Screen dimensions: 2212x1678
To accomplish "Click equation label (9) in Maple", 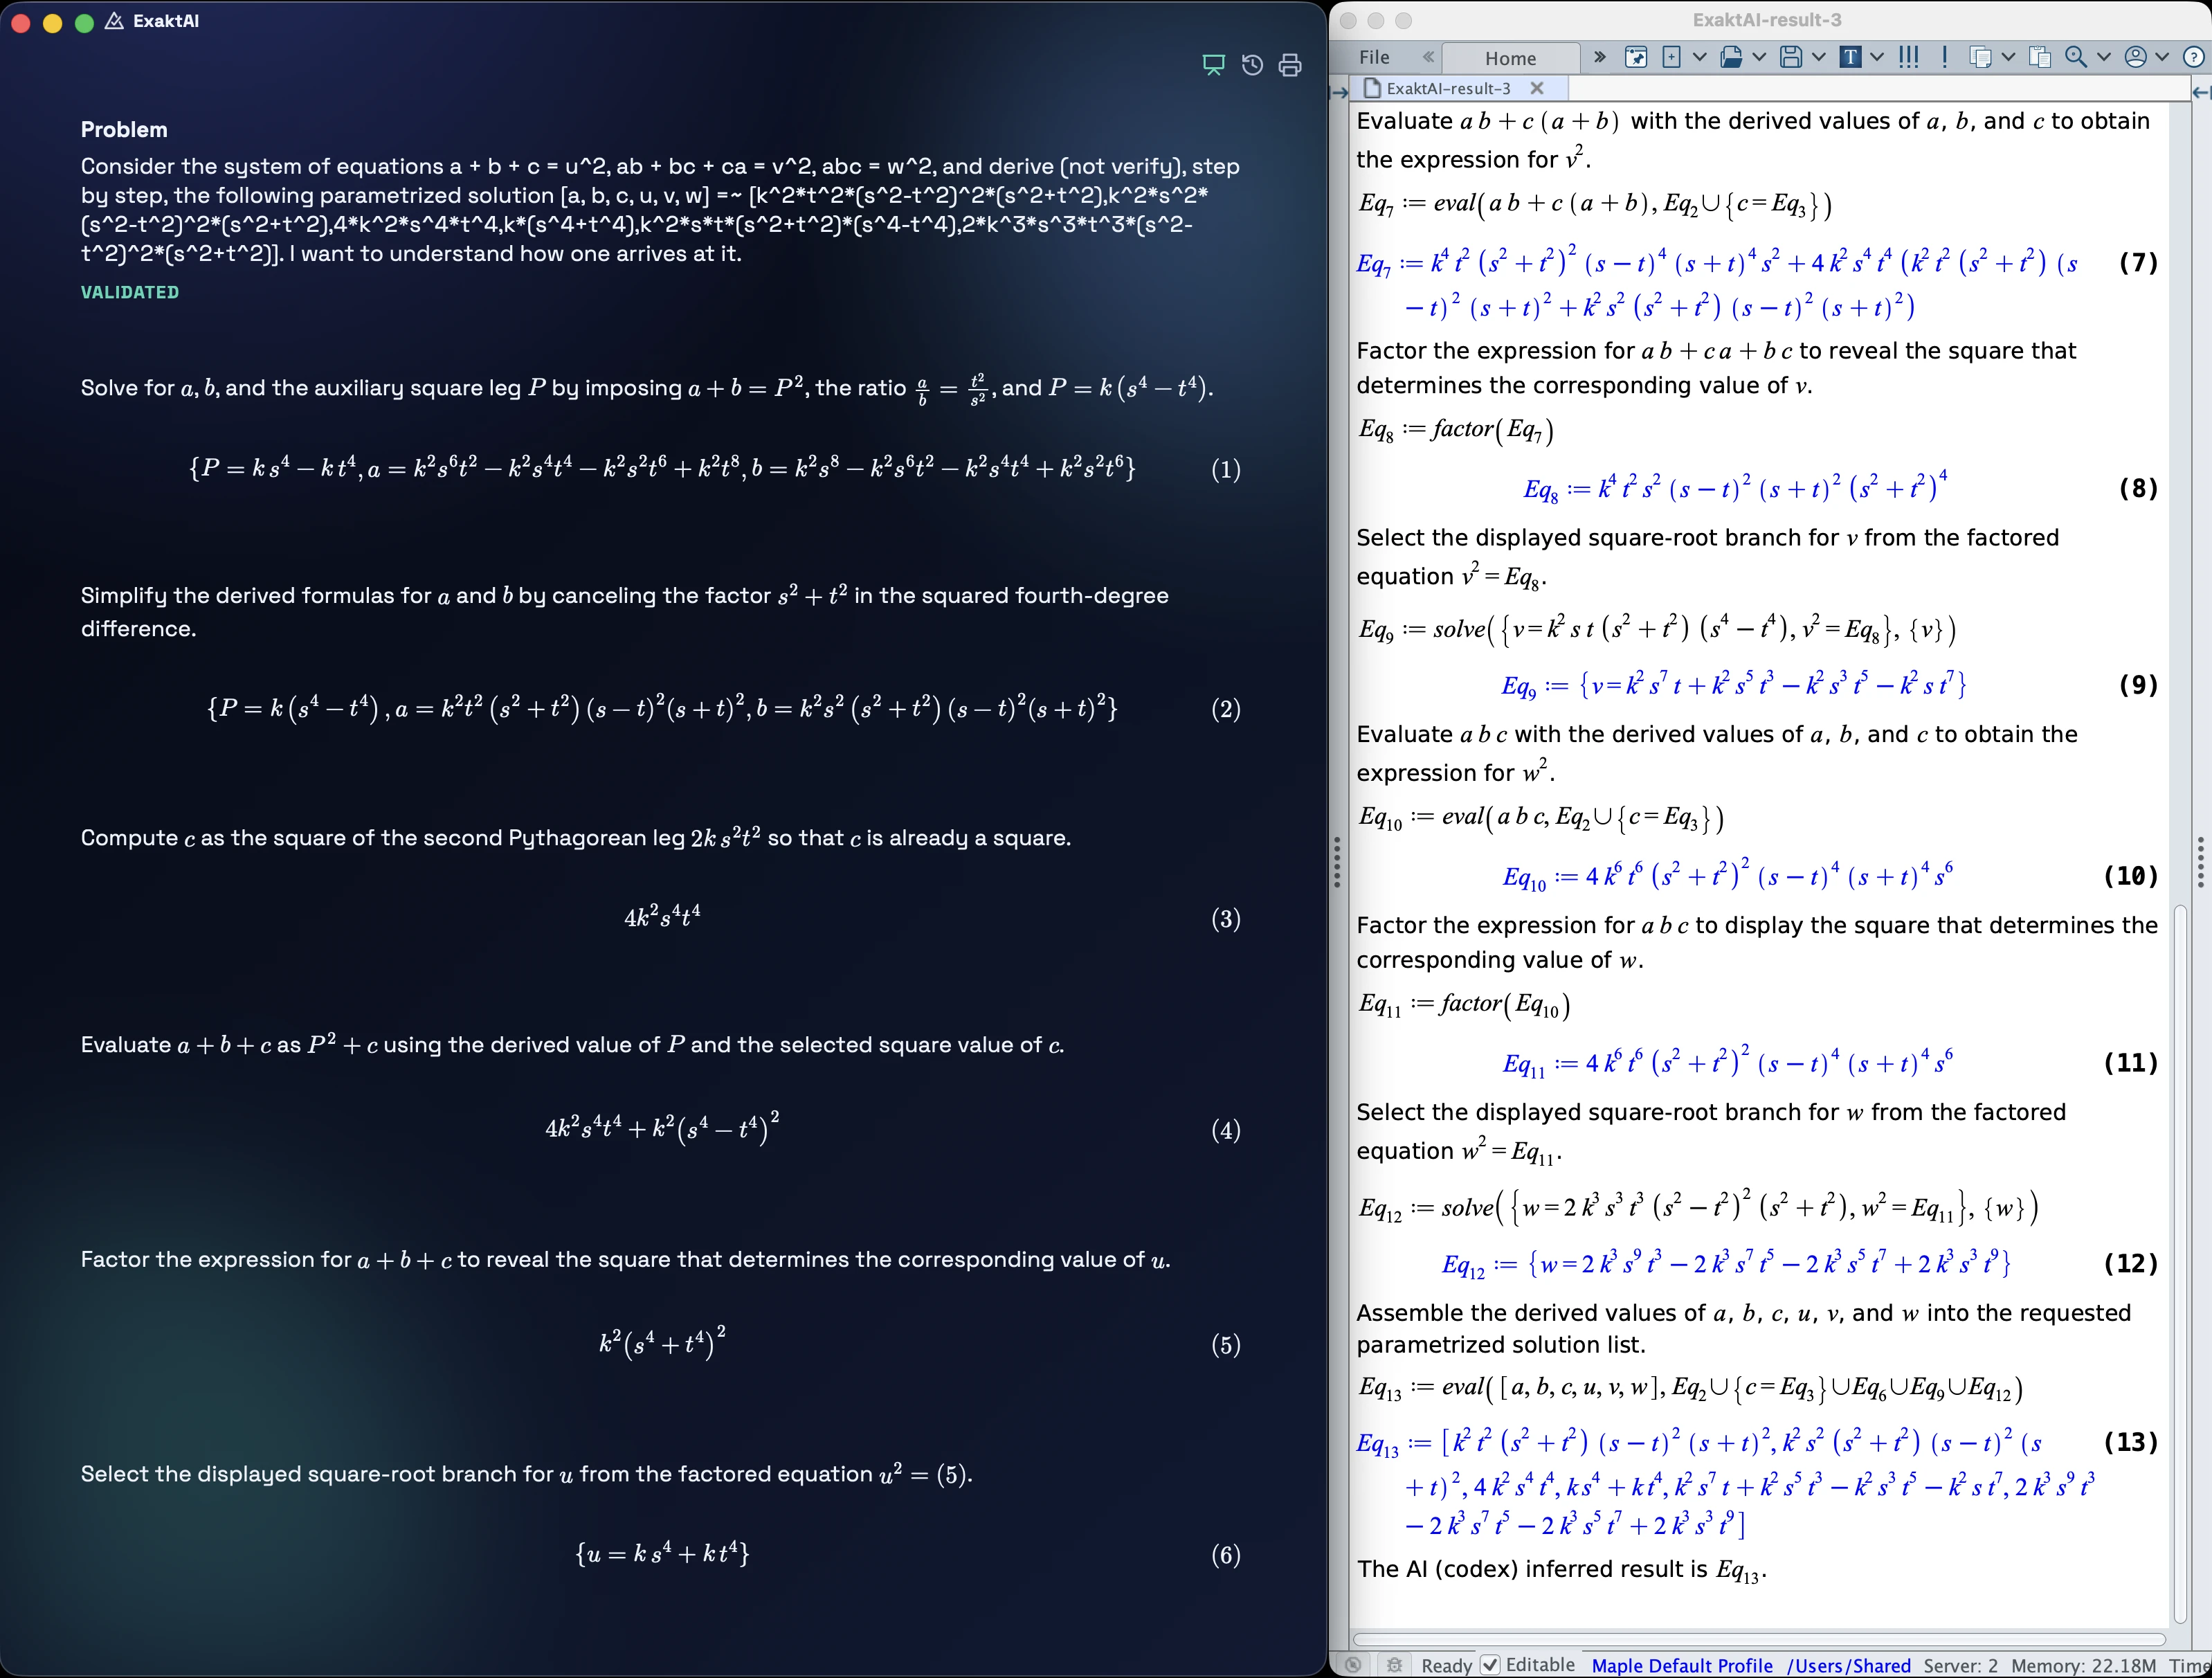I will pyautogui.click(x=2138, y=685).
